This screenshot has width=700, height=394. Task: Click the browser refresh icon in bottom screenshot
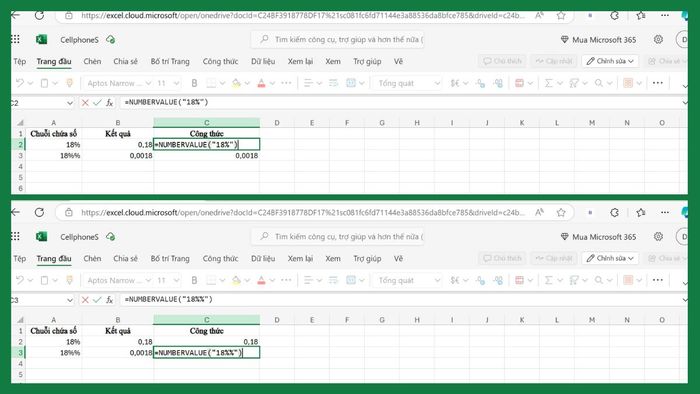(x=39, y=212)
